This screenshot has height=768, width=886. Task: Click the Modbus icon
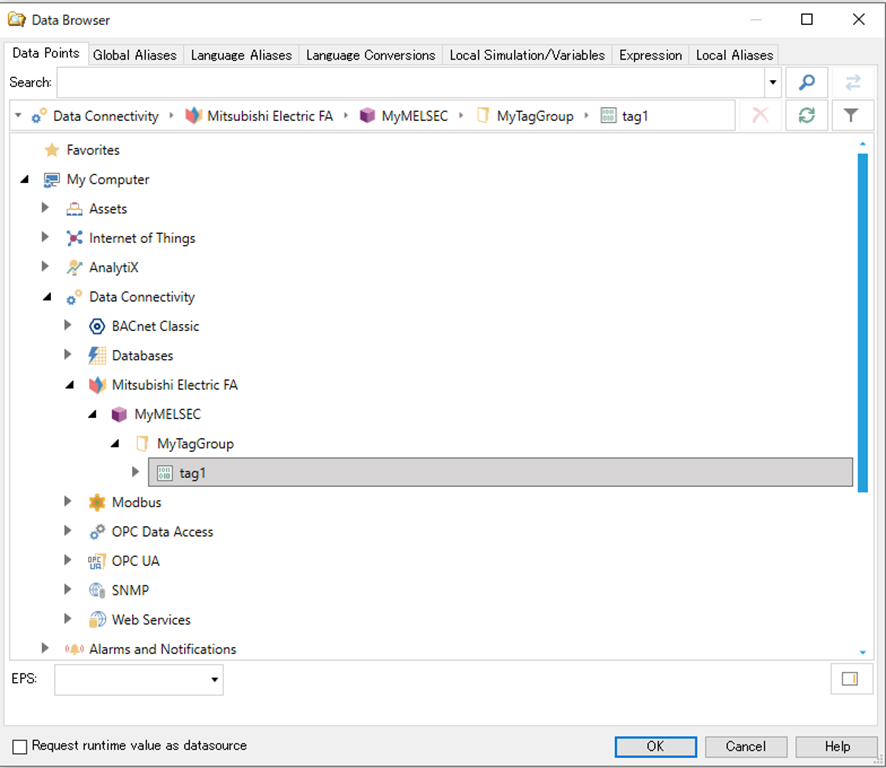pyautogui.click(x=97, y=502)
